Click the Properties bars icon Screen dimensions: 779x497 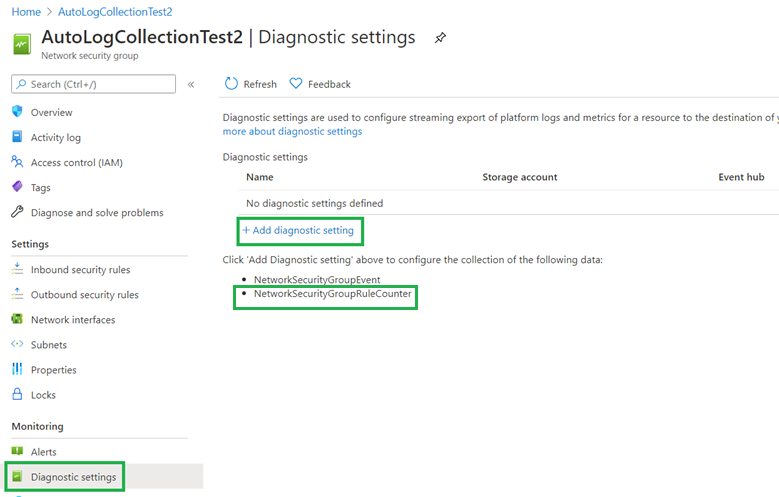point(17,369)
